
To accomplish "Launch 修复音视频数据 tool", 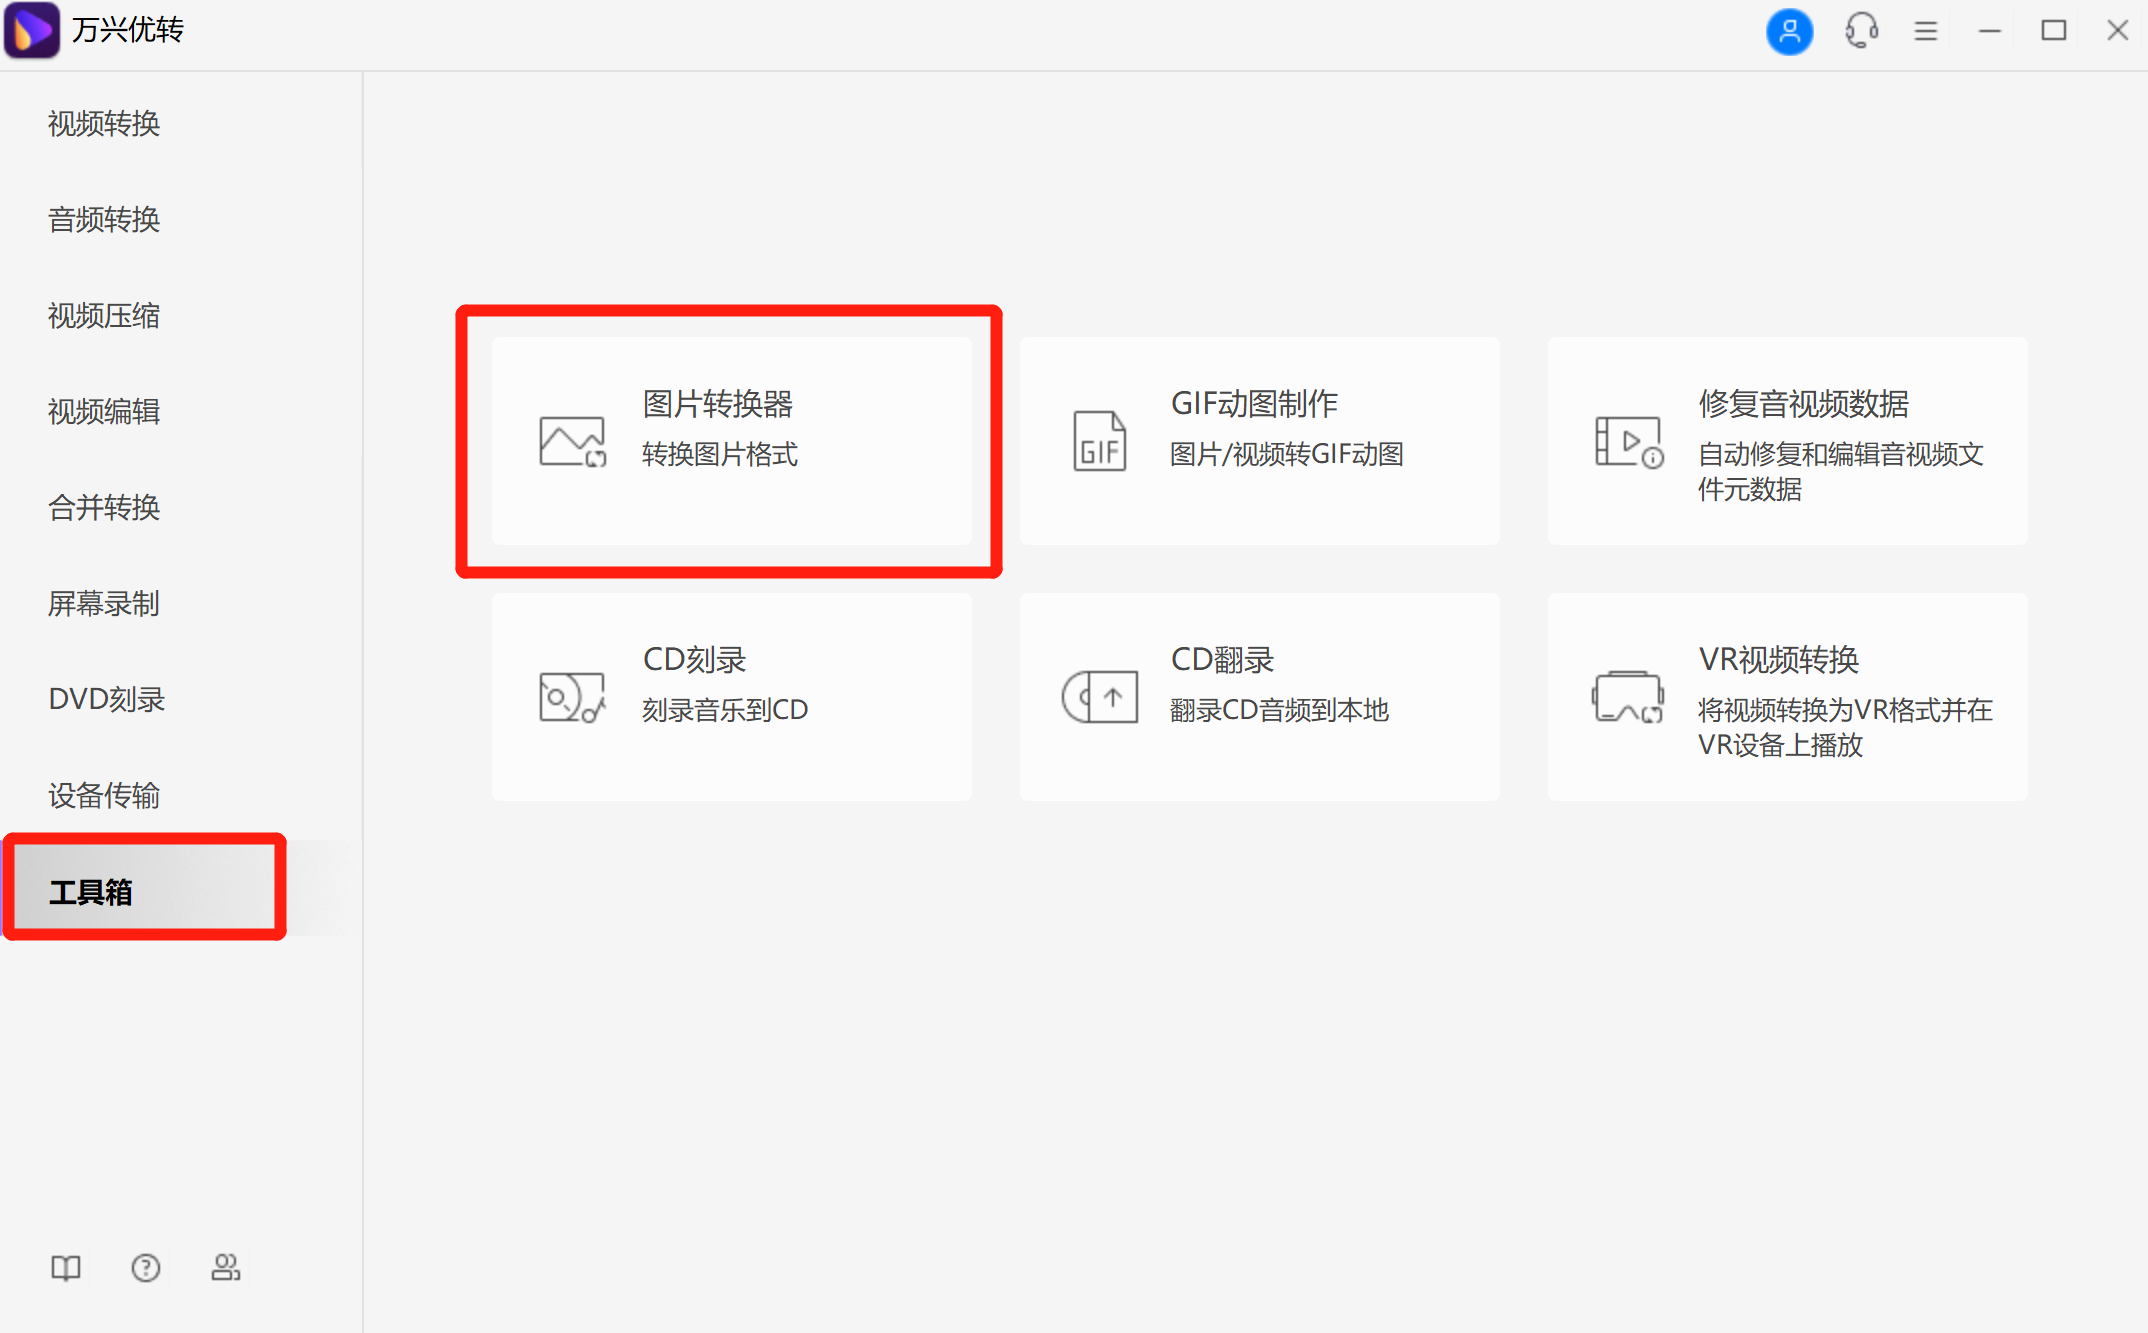I will tap(1787, 440).
